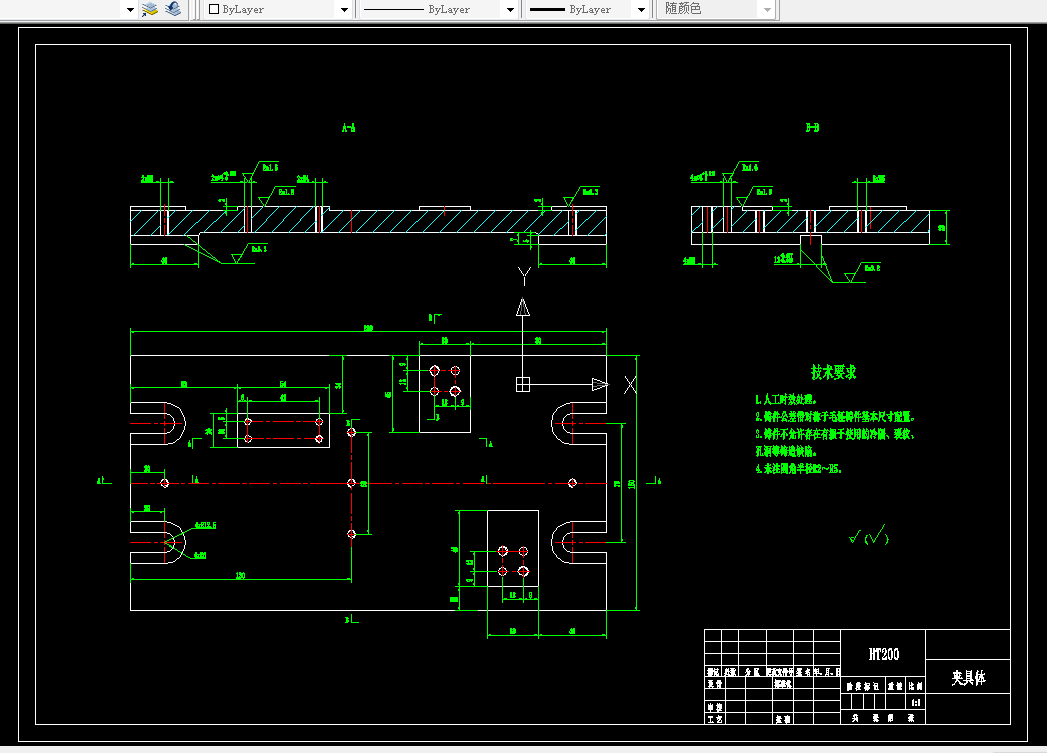Select the A-A section view label
Viewport: 1047px width, 753px height.
coord(349,128)
